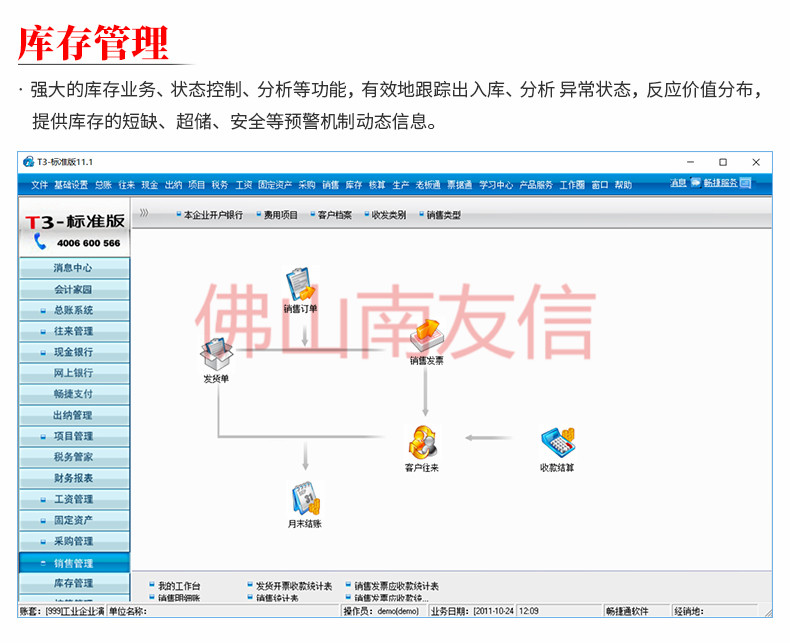Viewport: 790px width, 643px height.
Task: Expand 固定资产 in the sidebar
Action: (x=43, y=521)
